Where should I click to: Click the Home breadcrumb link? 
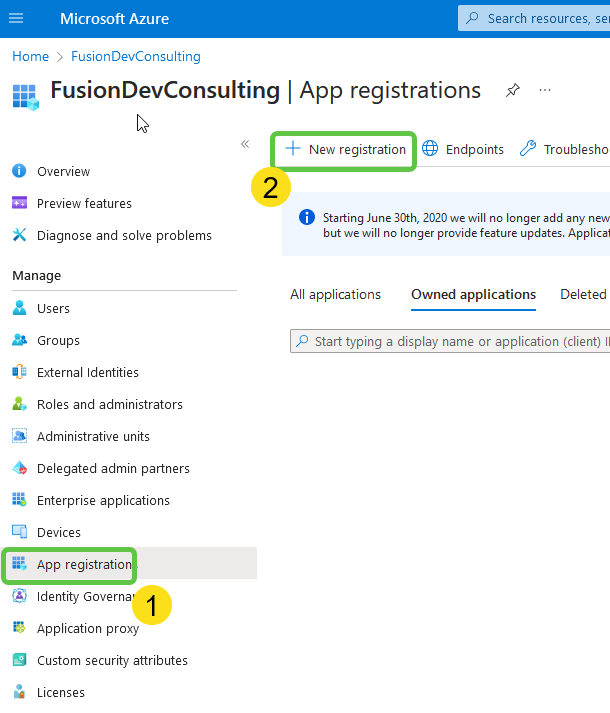(30, 56)
